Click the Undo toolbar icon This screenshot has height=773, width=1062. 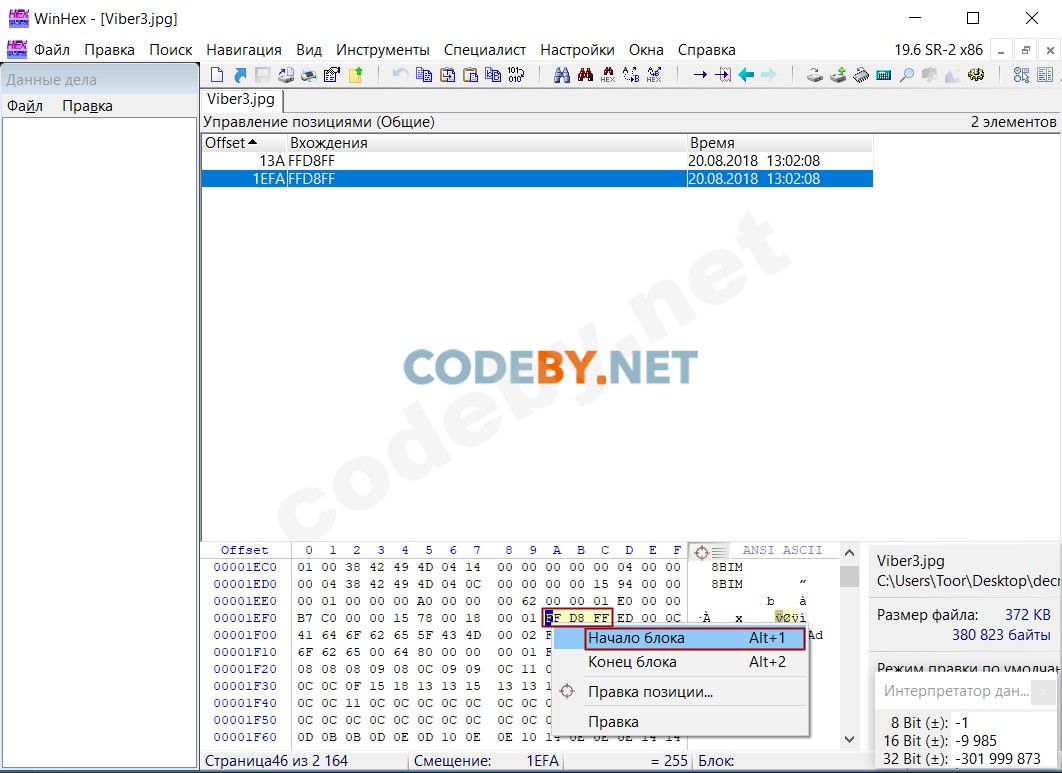coord(400,75)
